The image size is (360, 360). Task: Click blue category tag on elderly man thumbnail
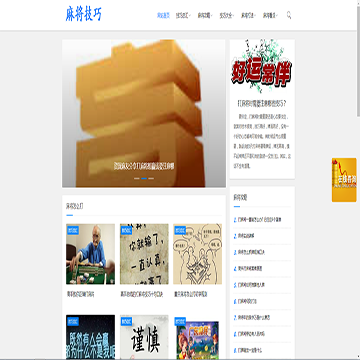(73, 230)
